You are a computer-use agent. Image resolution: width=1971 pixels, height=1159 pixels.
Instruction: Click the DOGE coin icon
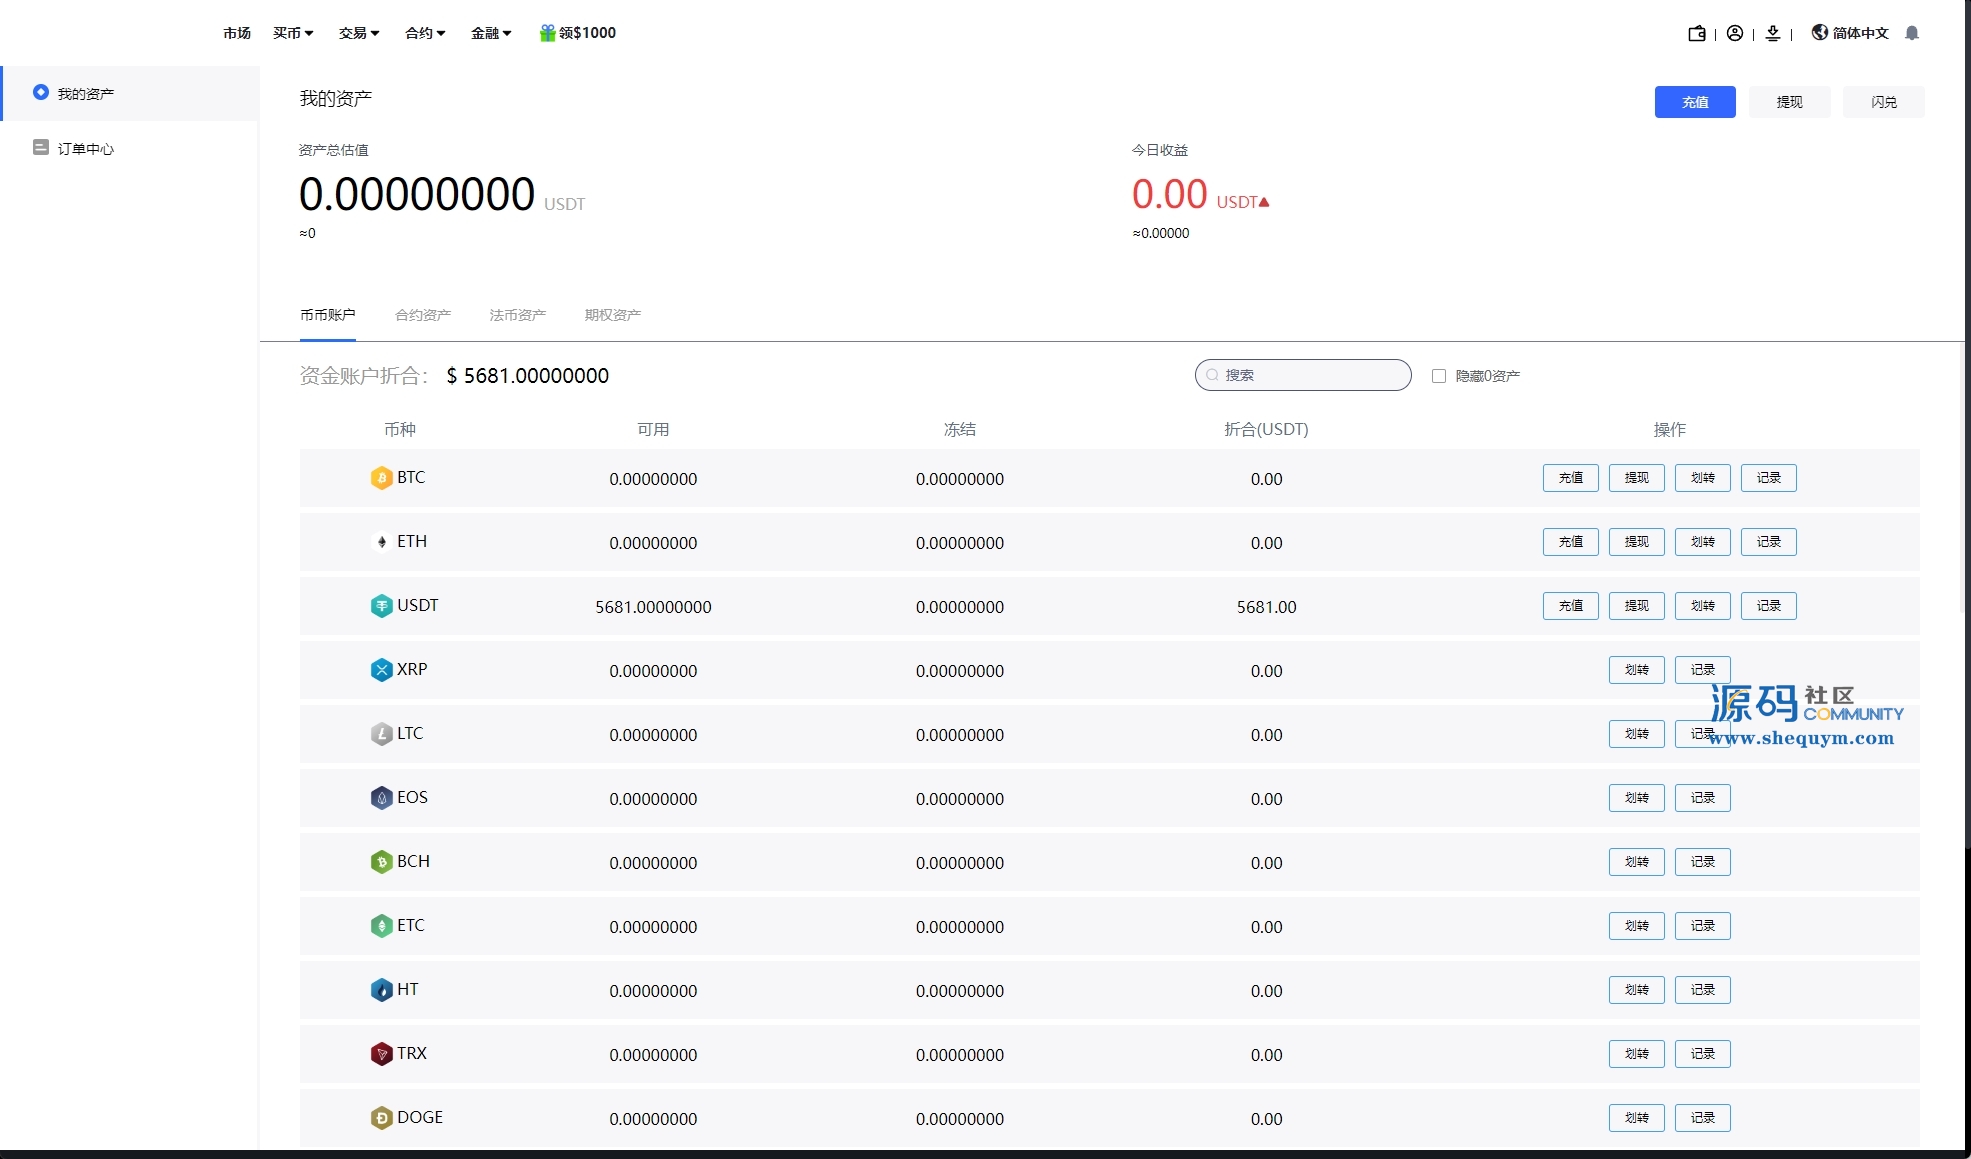click(381, 1118)
